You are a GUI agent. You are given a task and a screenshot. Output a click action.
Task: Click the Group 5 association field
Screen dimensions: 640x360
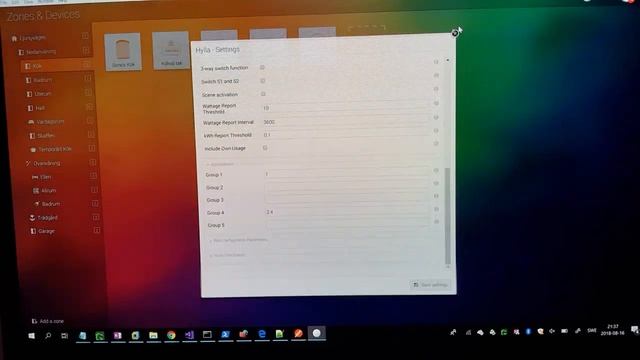tap(348, 224)
